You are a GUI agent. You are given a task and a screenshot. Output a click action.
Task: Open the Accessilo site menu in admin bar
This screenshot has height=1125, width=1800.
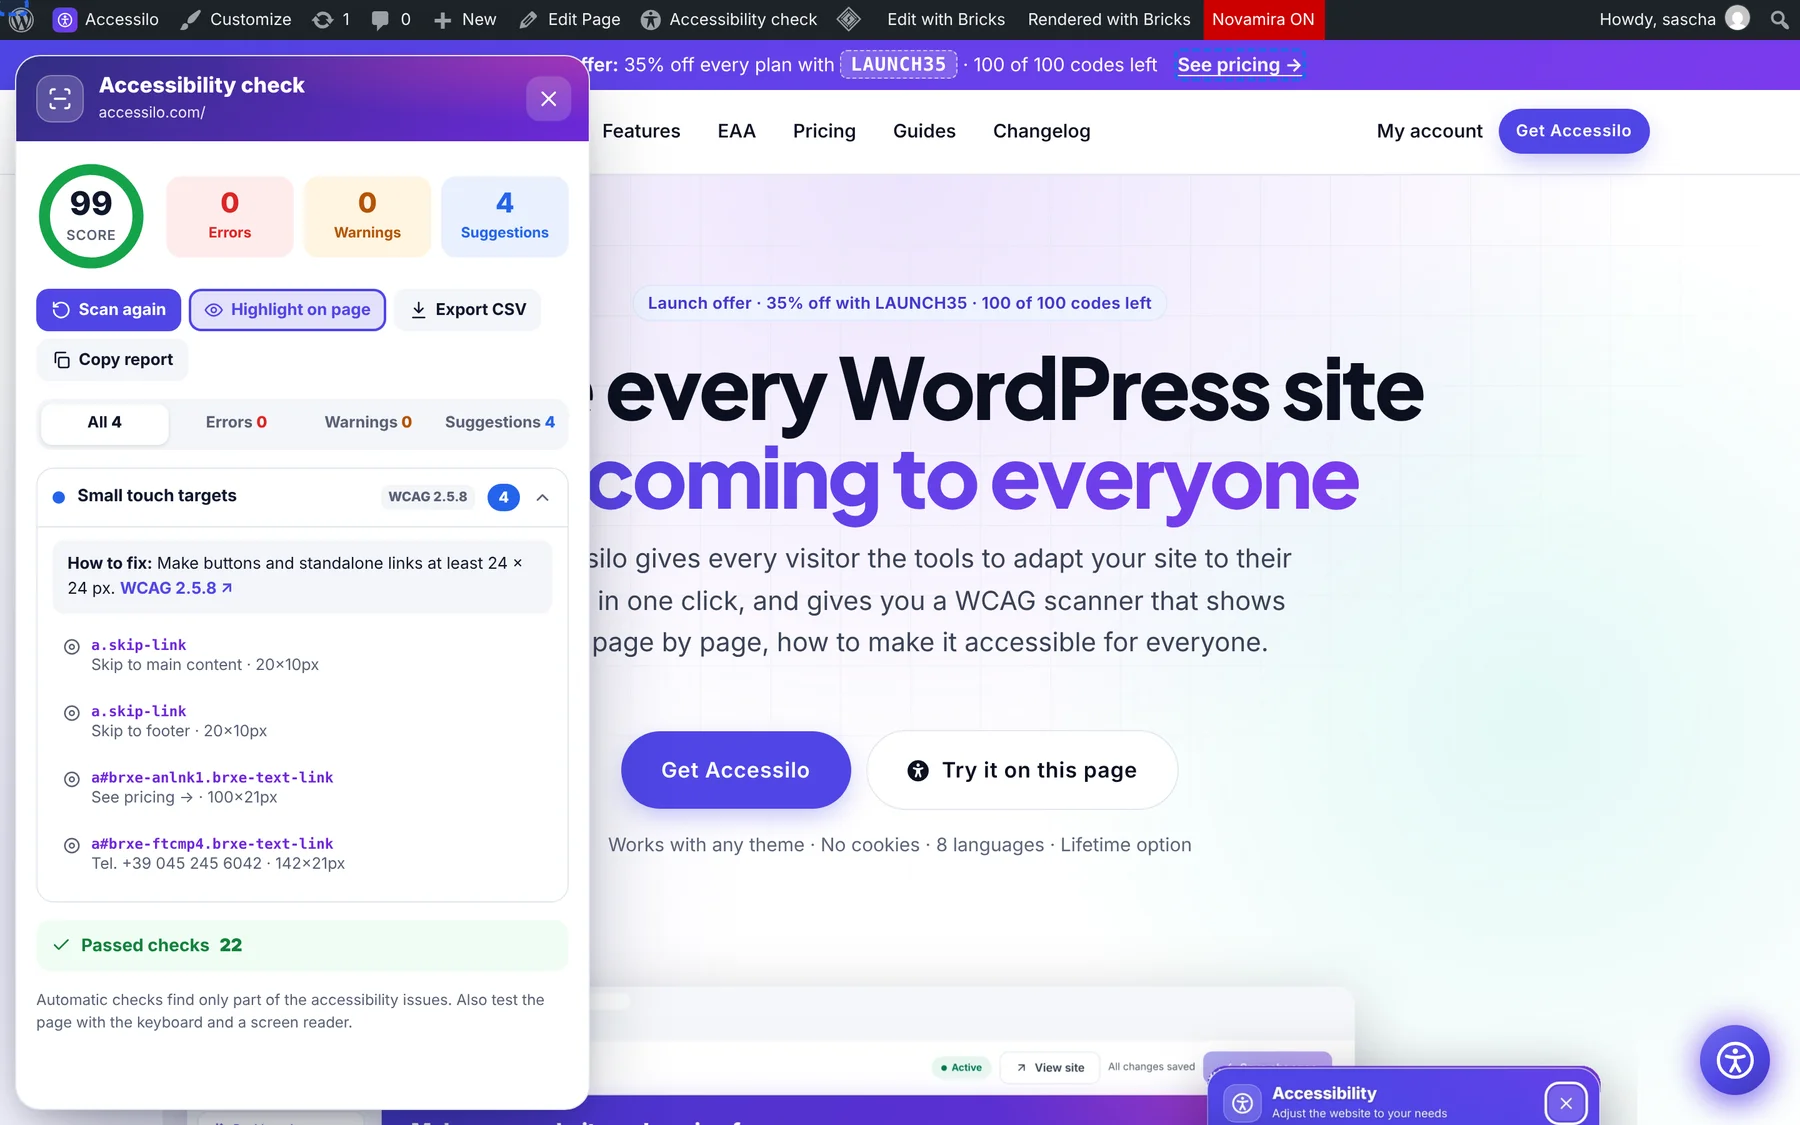point(106,19)
